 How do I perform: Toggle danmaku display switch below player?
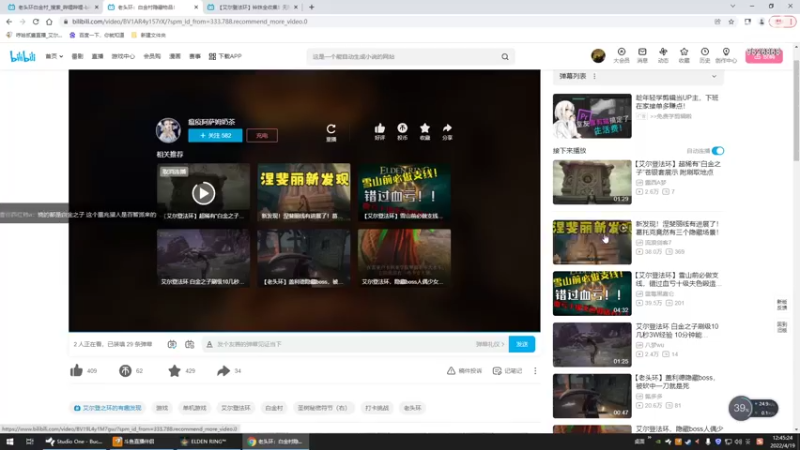coord(172,344)
